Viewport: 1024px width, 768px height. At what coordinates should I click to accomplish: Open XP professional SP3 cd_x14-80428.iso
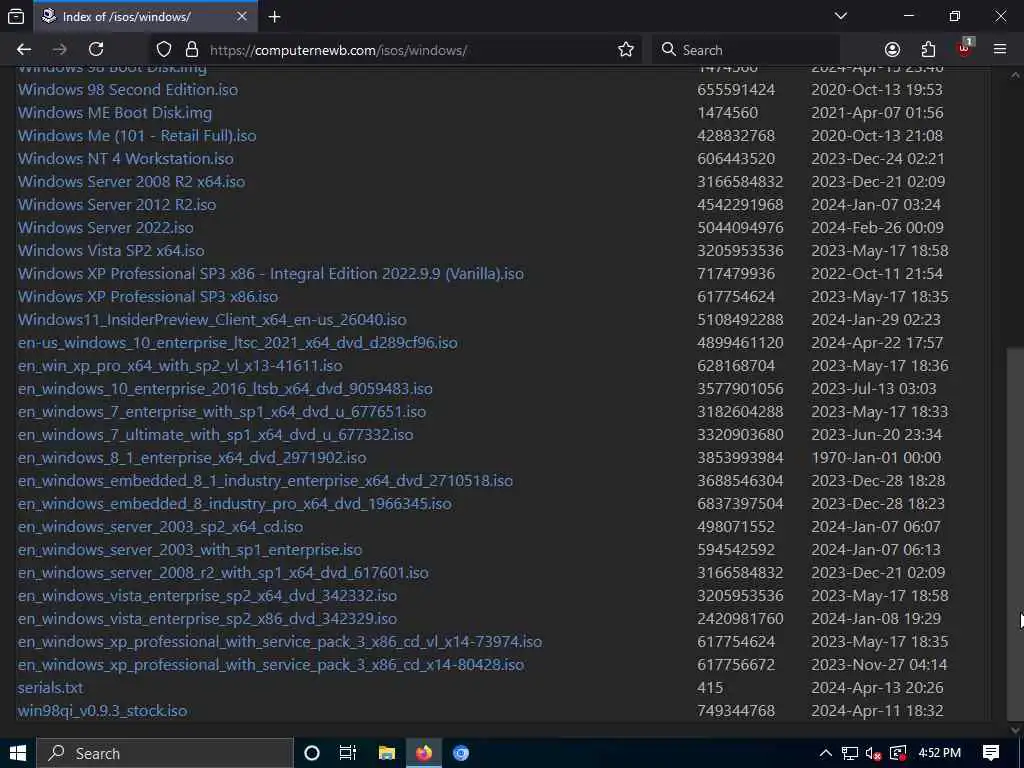coord(271,665)
